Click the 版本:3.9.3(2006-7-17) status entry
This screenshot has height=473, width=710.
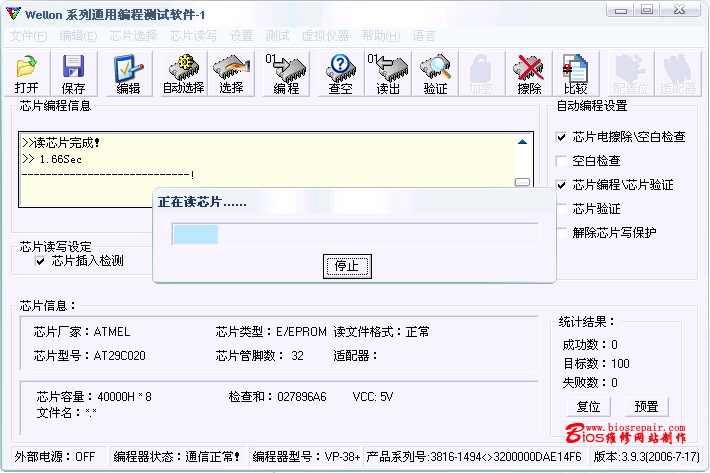coord(647,457)
